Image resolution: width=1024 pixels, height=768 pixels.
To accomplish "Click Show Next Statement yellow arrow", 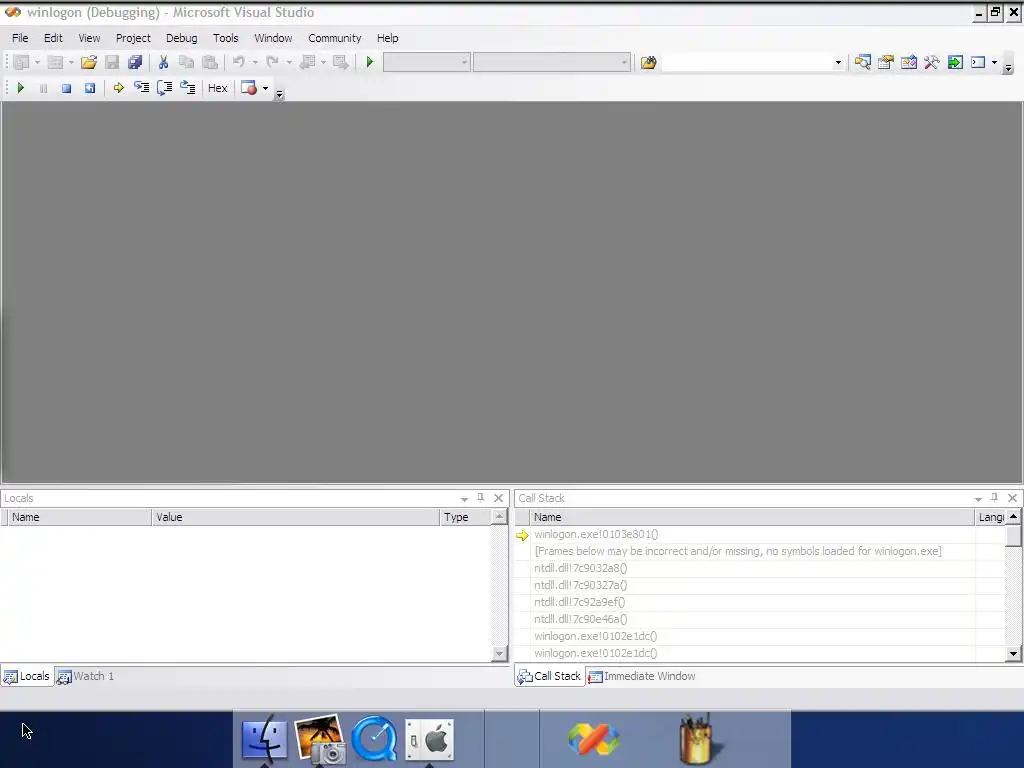I will (118, 88).
